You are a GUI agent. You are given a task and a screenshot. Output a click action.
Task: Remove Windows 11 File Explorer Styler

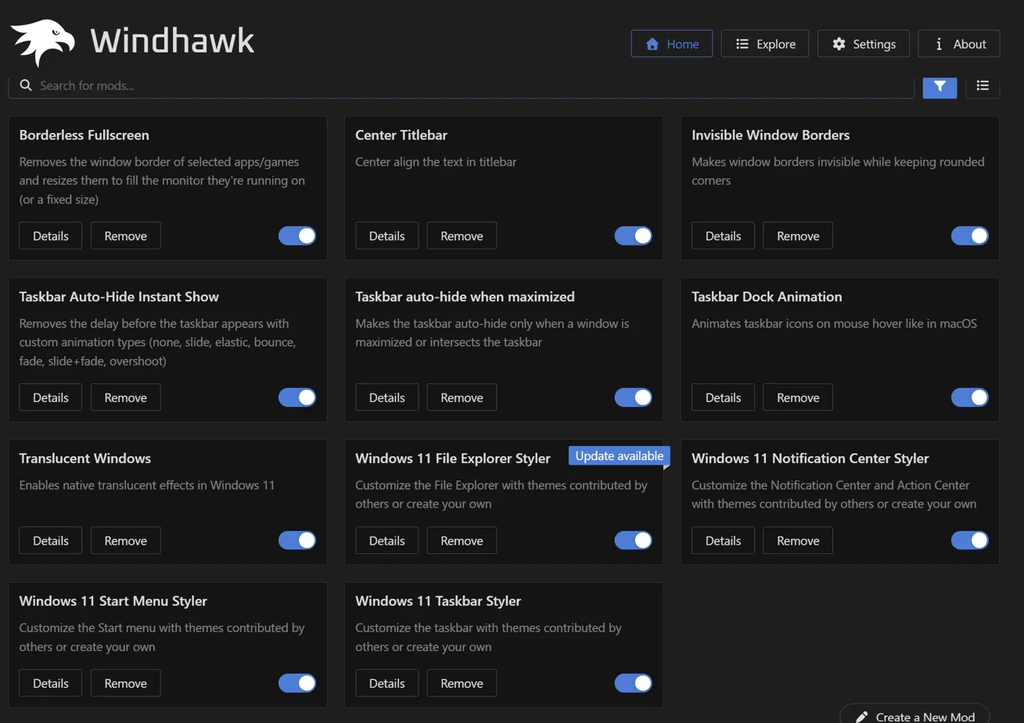click(x=462, y=540)
